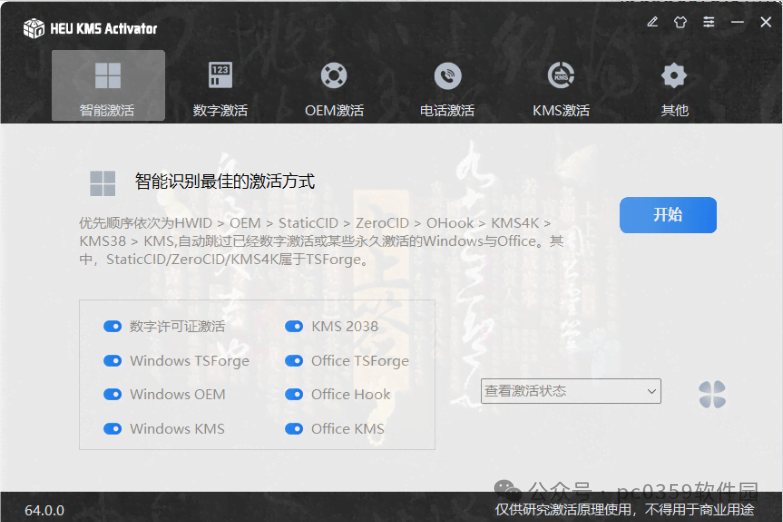Viewport: 783px width, 522px height.
Task: Click the blue 开始 button
Action: tap(668, 215)
